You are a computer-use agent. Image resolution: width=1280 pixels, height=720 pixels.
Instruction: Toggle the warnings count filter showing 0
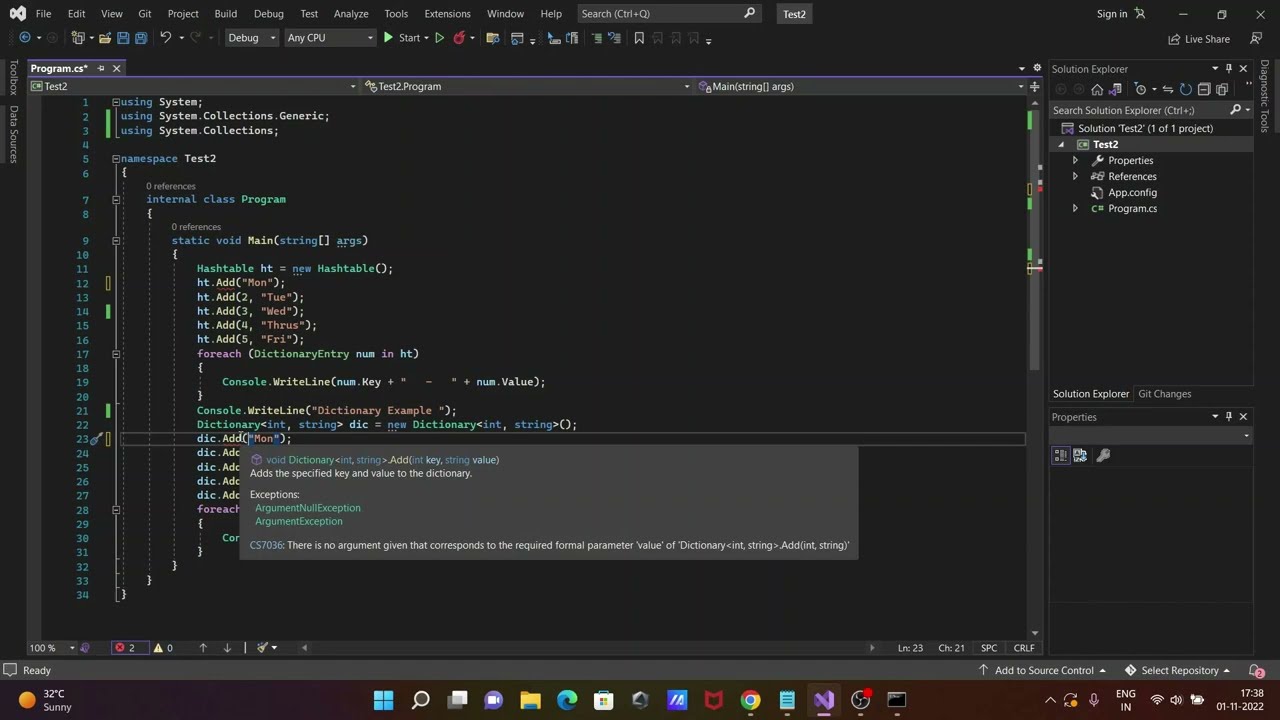click(x=162, y=648)
